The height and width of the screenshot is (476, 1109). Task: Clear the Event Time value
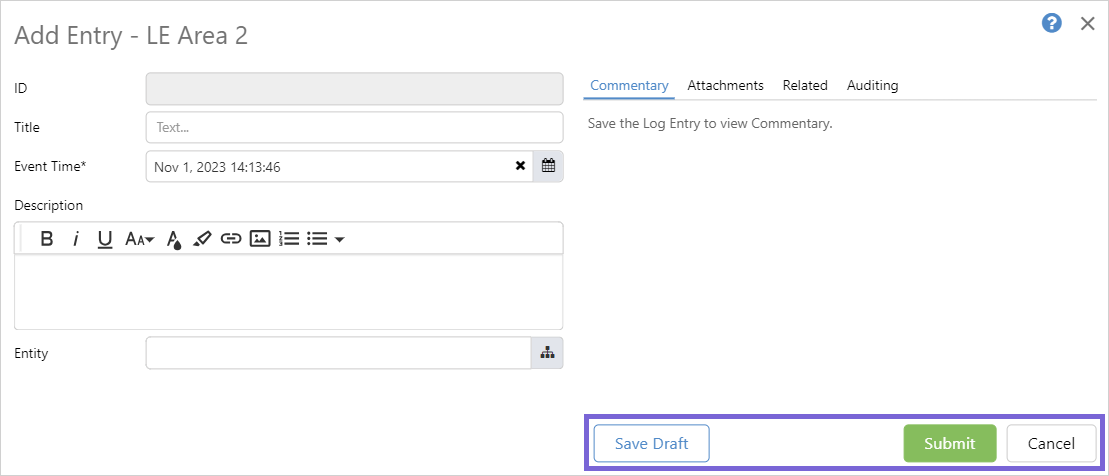[x=520, y=166]
